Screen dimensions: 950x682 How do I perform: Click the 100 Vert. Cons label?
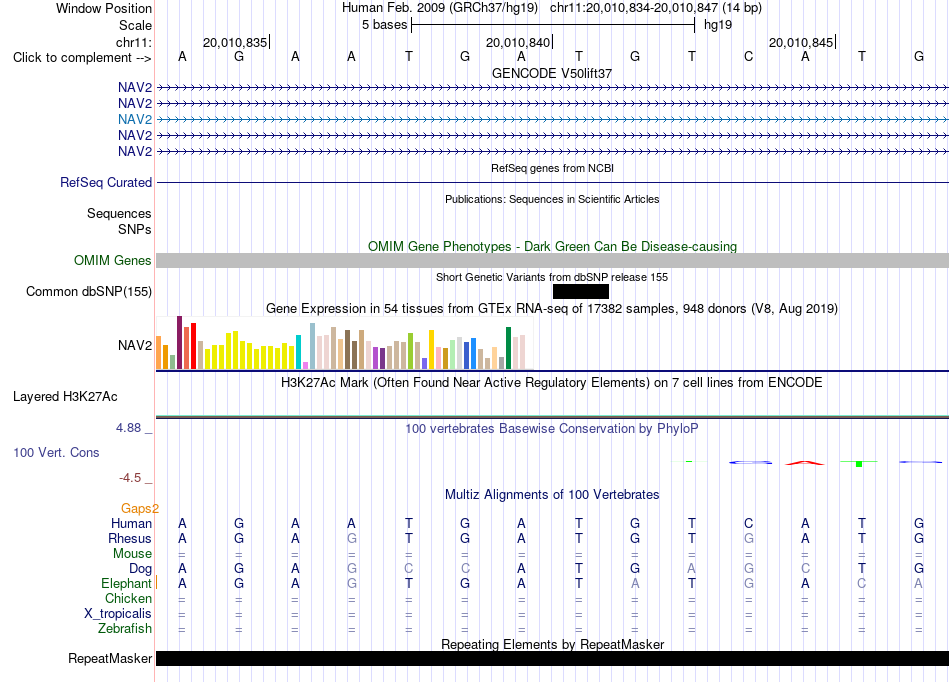[x=56, y=452]
